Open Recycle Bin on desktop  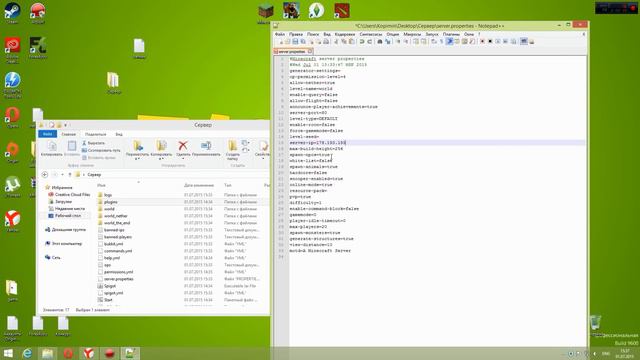596,323
